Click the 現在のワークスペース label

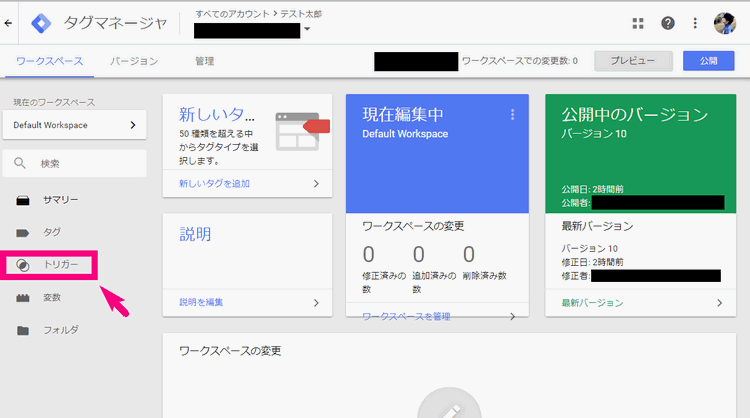54,102
